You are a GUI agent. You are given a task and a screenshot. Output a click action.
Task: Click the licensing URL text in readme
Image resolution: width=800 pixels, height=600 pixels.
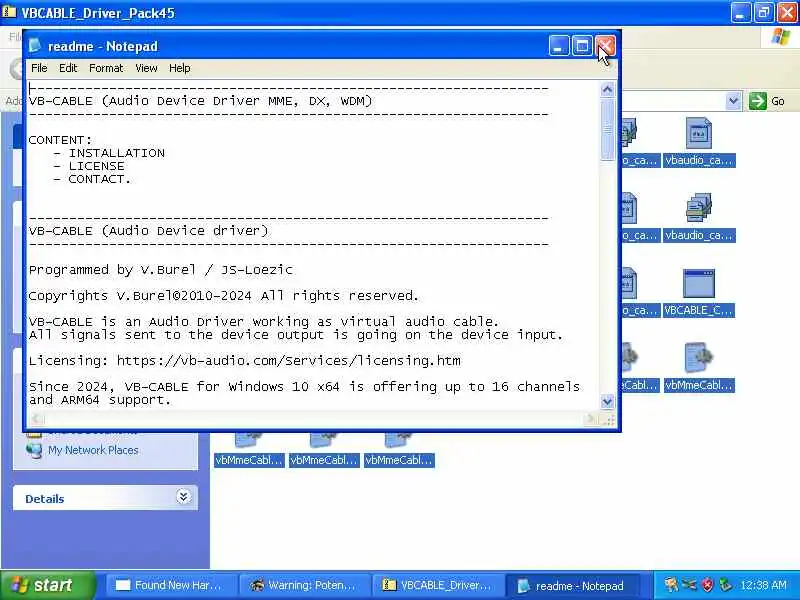289,361
